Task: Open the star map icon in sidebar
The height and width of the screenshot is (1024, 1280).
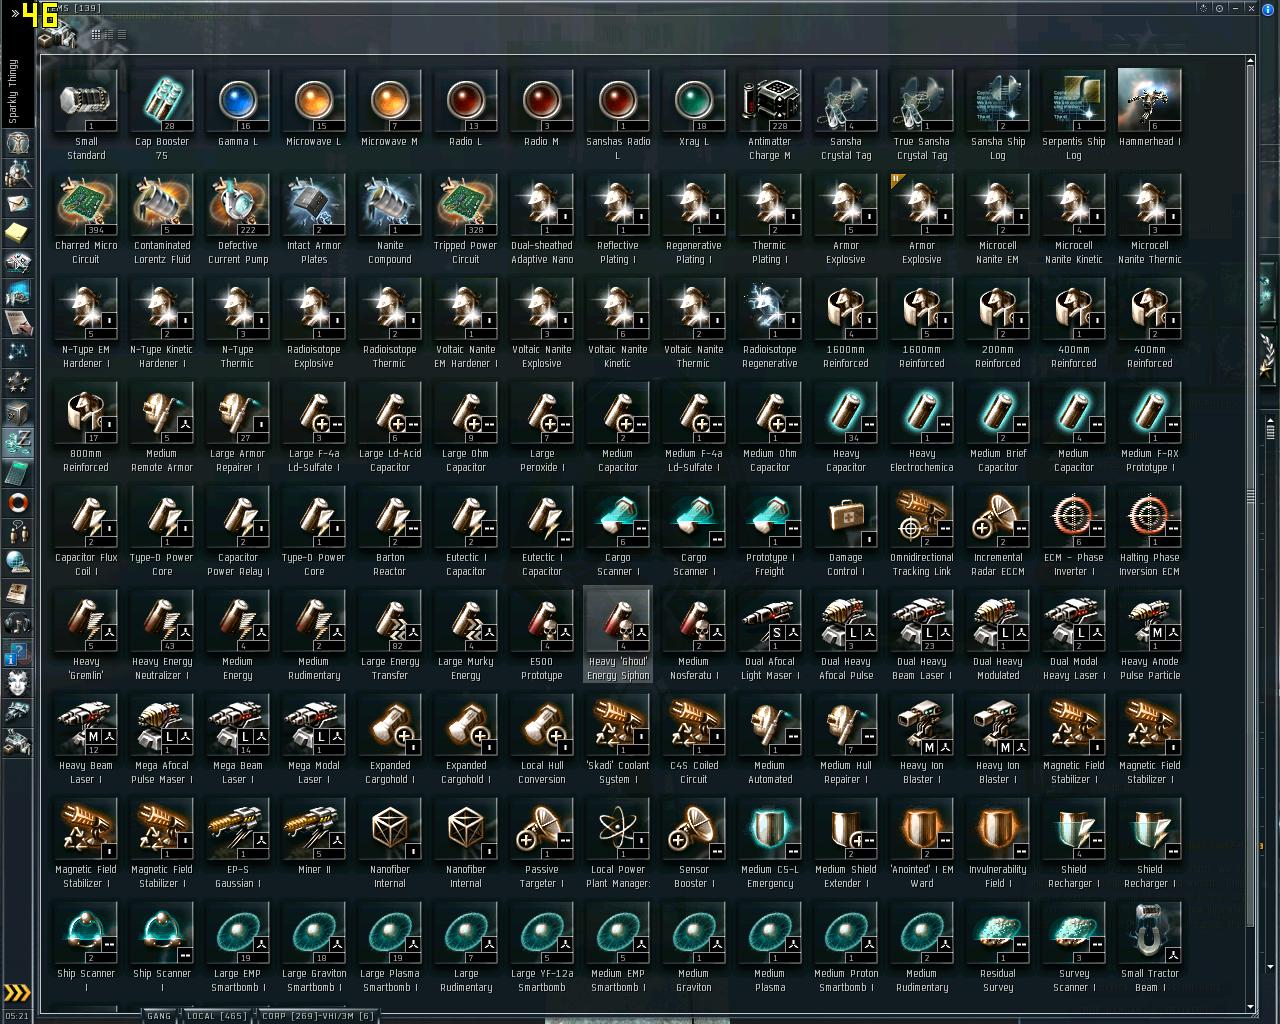Action: pyautogui.click(x=17, y=353)
